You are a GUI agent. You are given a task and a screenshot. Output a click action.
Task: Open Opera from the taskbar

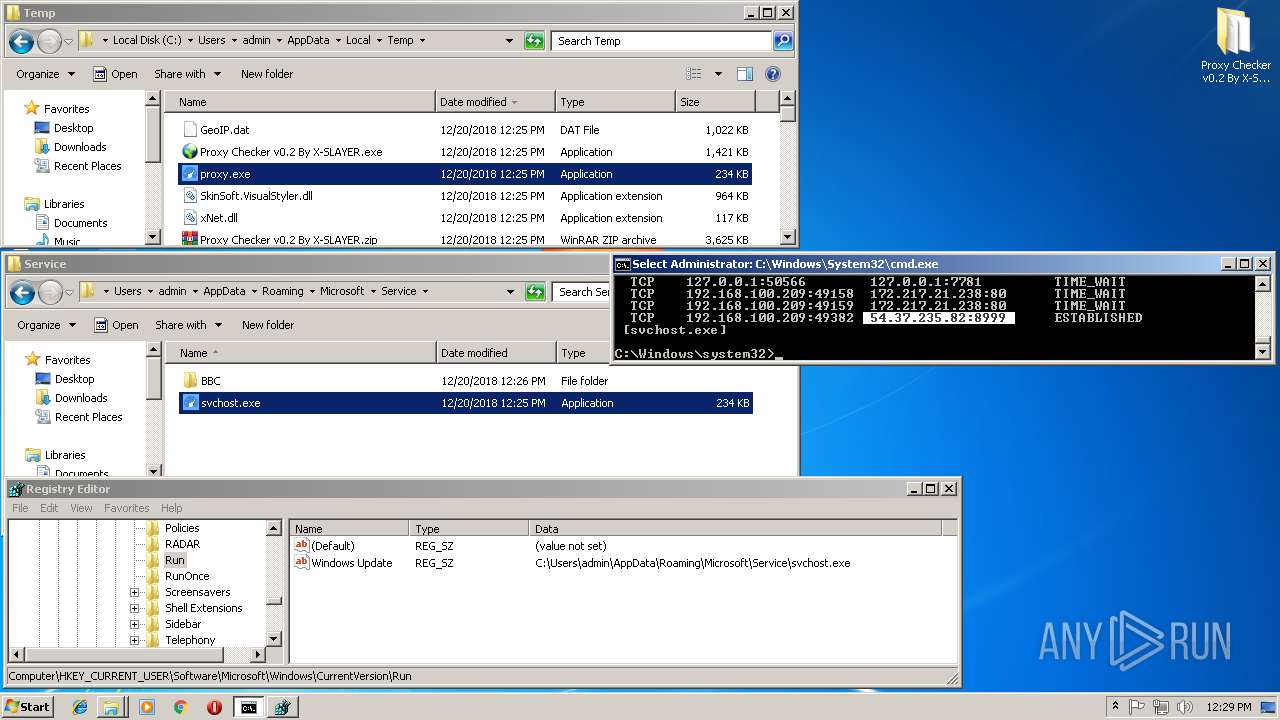pyautogui.click(x=214, y=707)
